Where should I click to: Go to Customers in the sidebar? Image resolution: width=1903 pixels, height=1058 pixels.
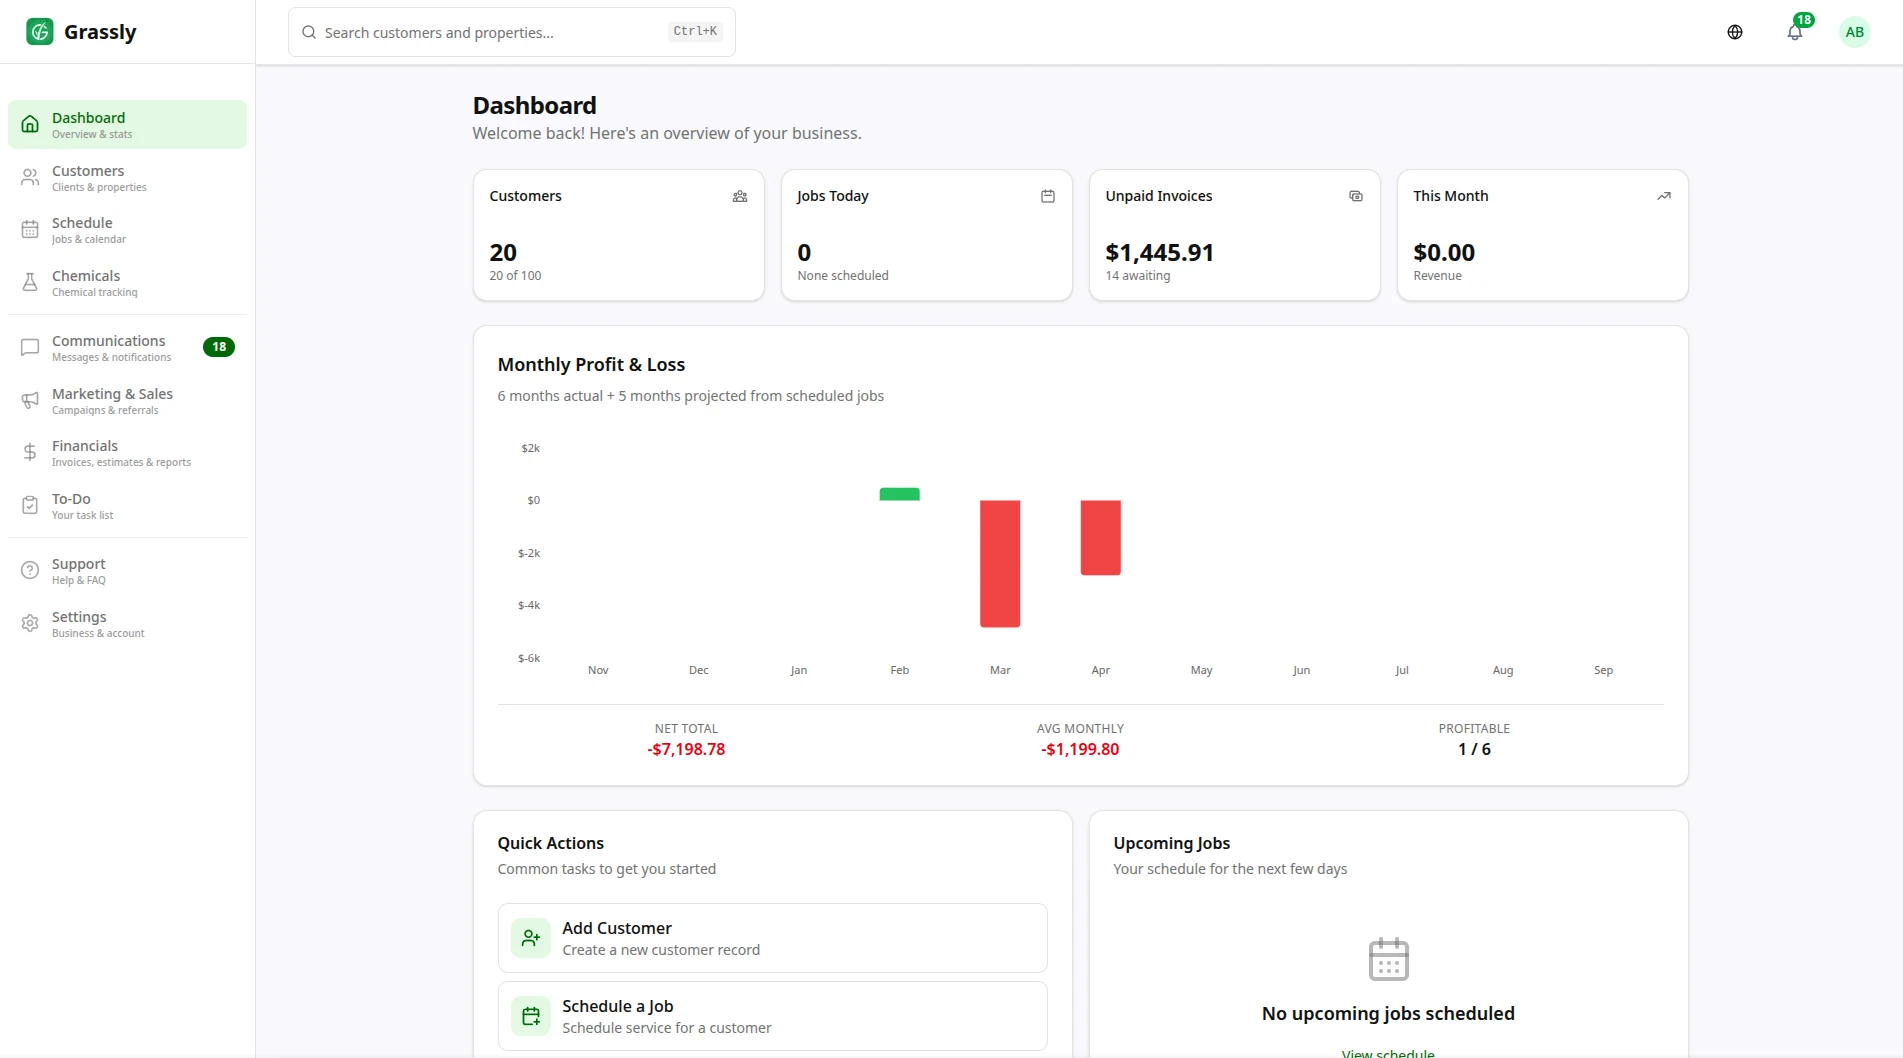point(127,178)
